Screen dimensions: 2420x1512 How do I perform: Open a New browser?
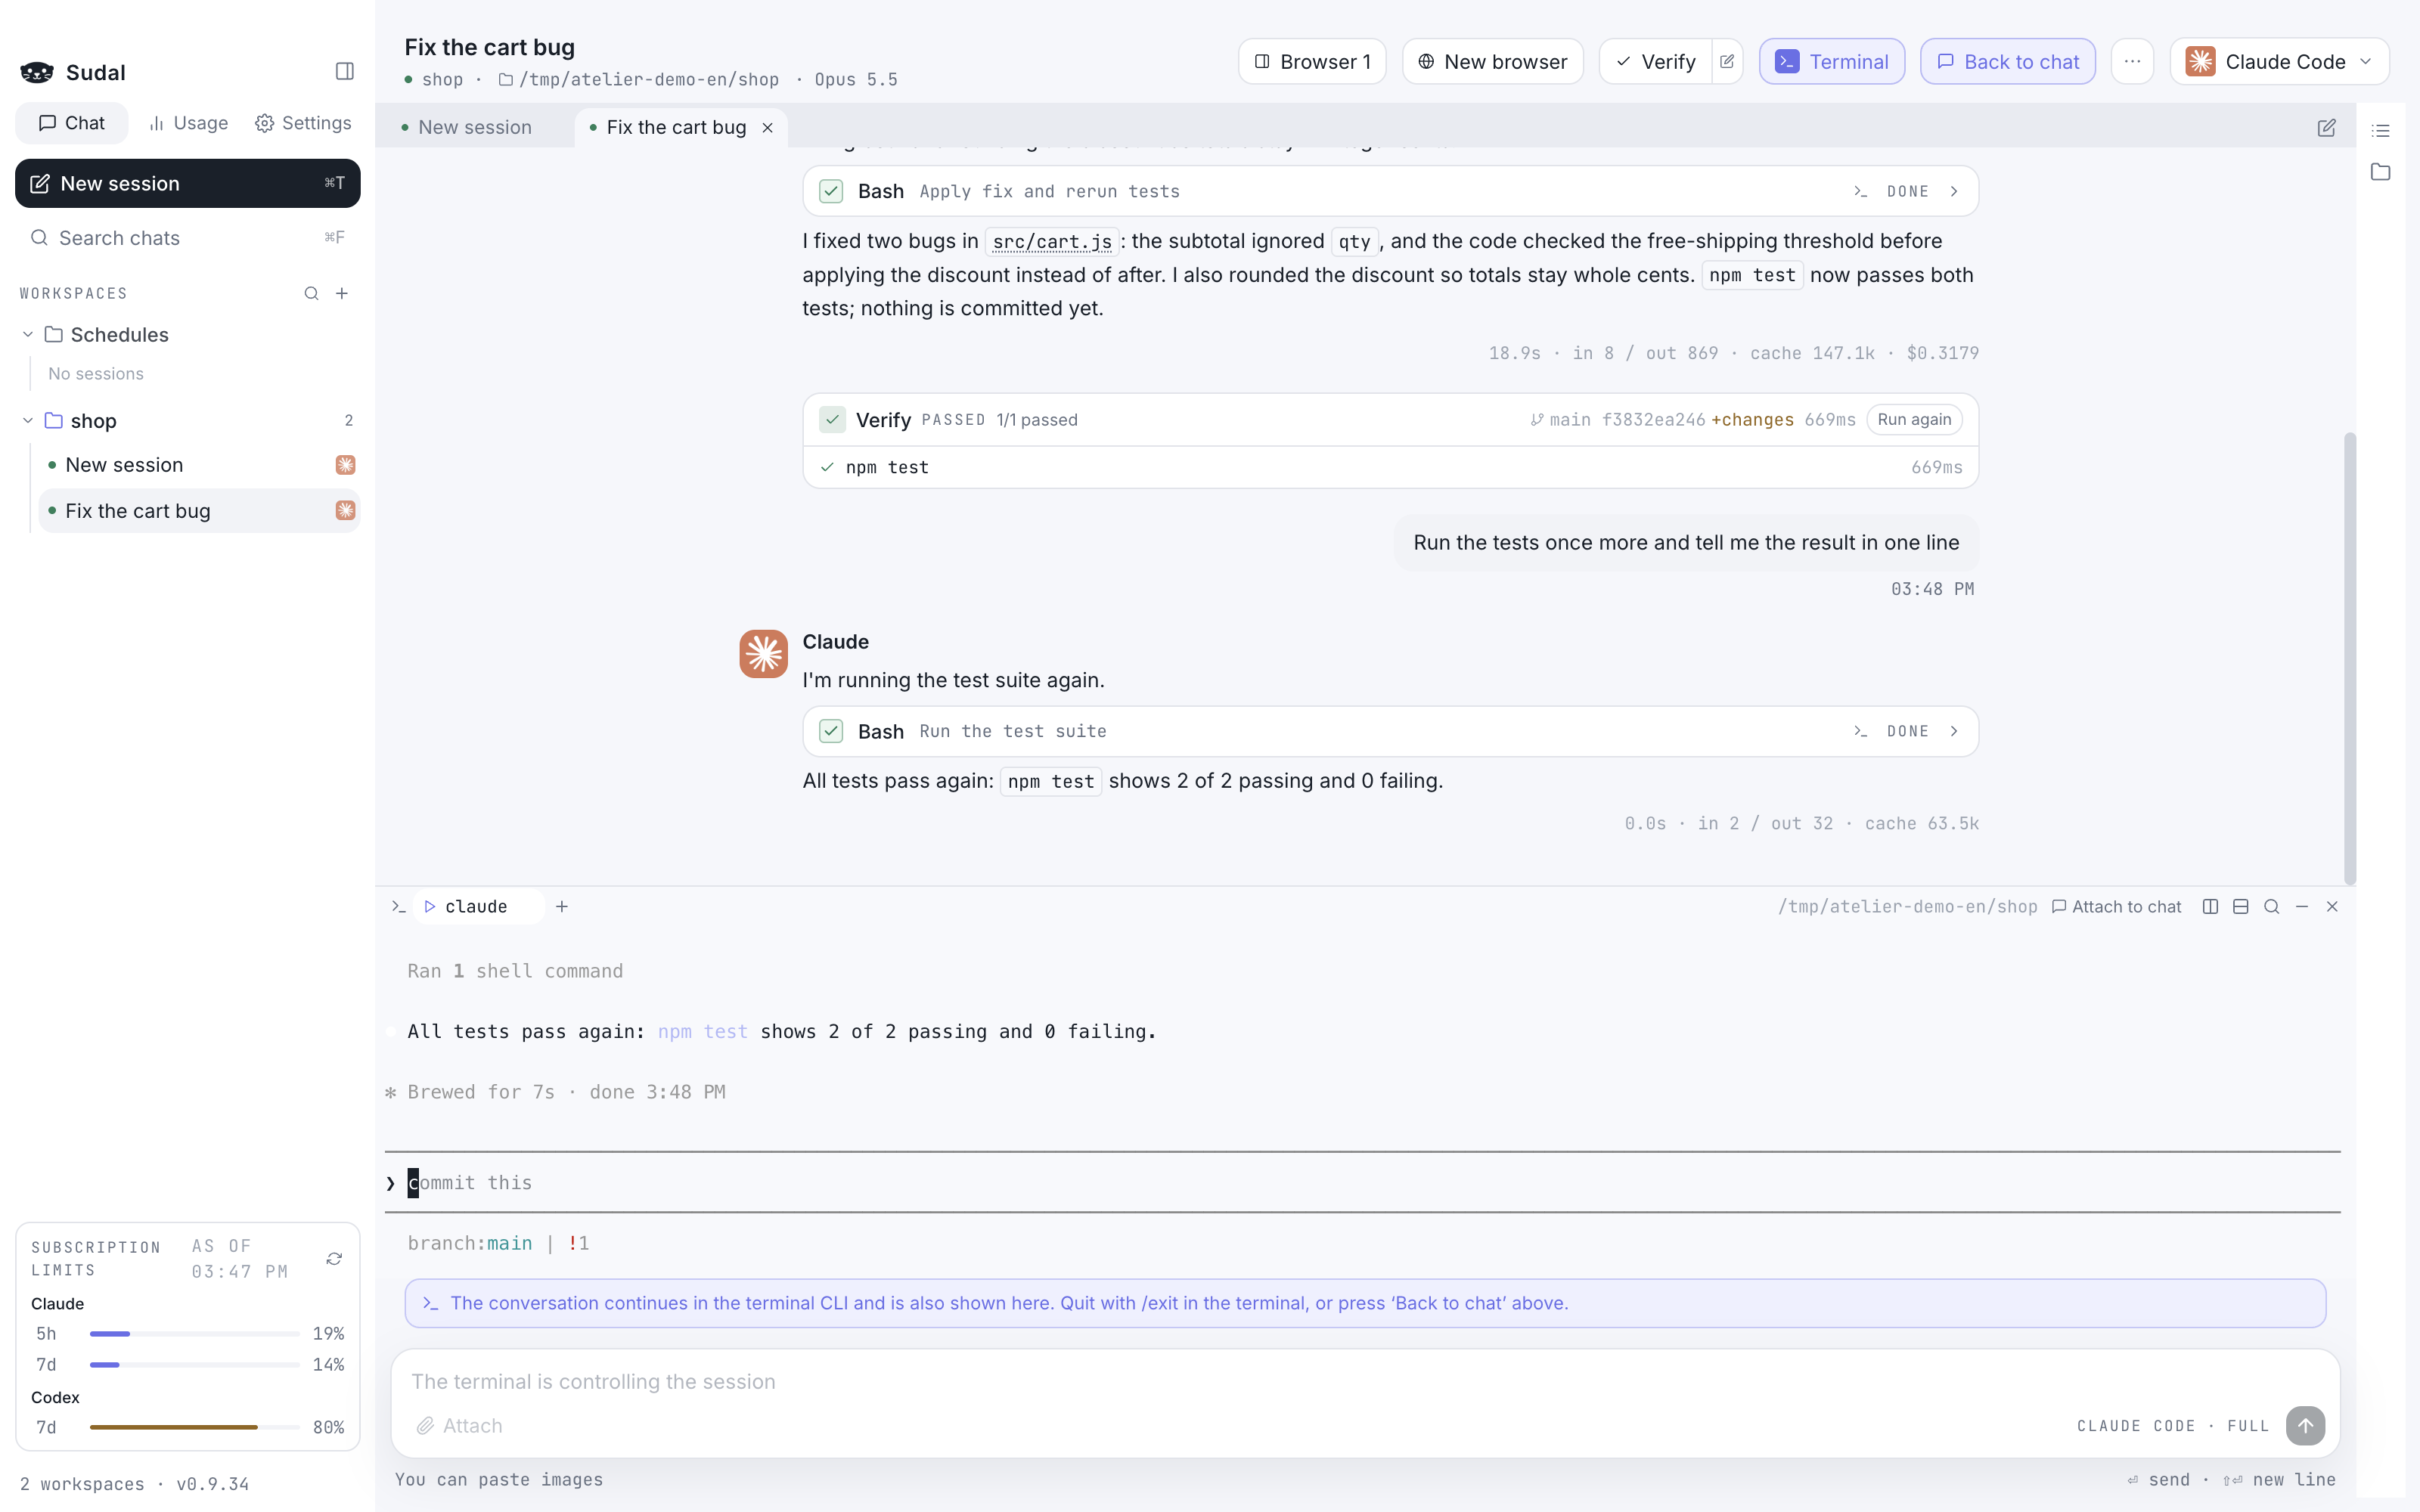[1492, 61]
